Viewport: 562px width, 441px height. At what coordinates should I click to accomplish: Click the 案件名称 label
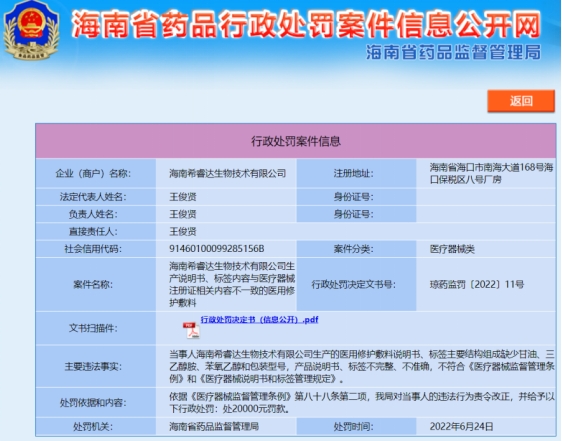tap(93, 285)
